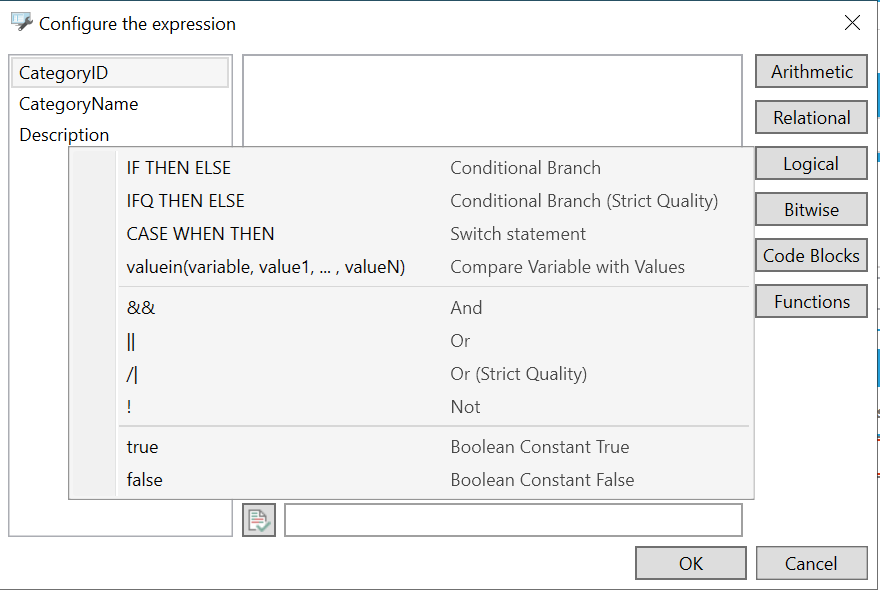Cancel the expression dialog
The width and height of the screenshot is (880, 592).
pos(810,564)
